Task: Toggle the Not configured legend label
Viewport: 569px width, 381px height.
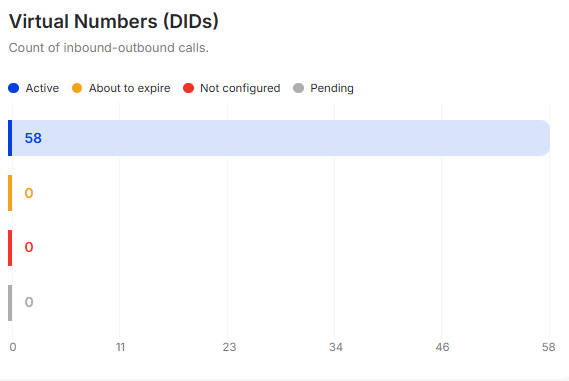Action: (240, 88)
